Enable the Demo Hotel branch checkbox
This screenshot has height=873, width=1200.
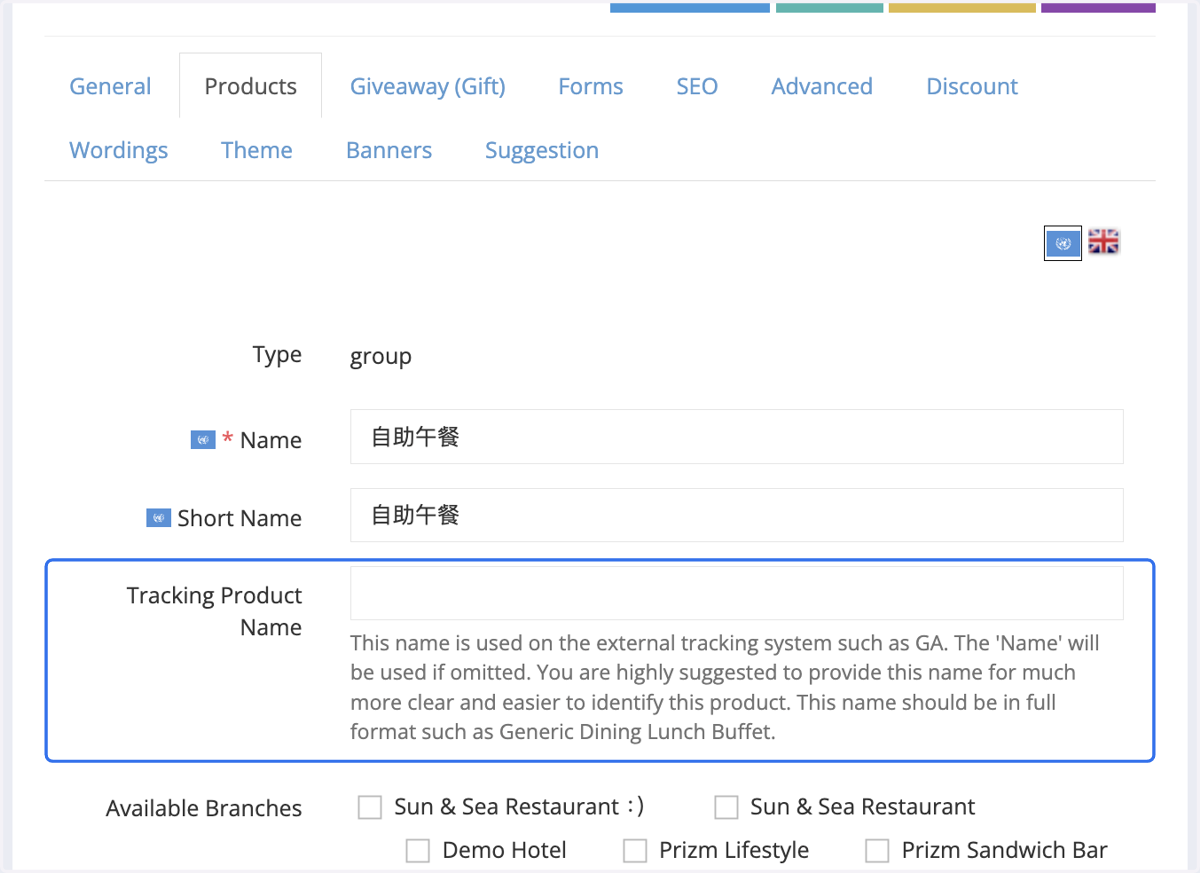click(x=418, y=851)
